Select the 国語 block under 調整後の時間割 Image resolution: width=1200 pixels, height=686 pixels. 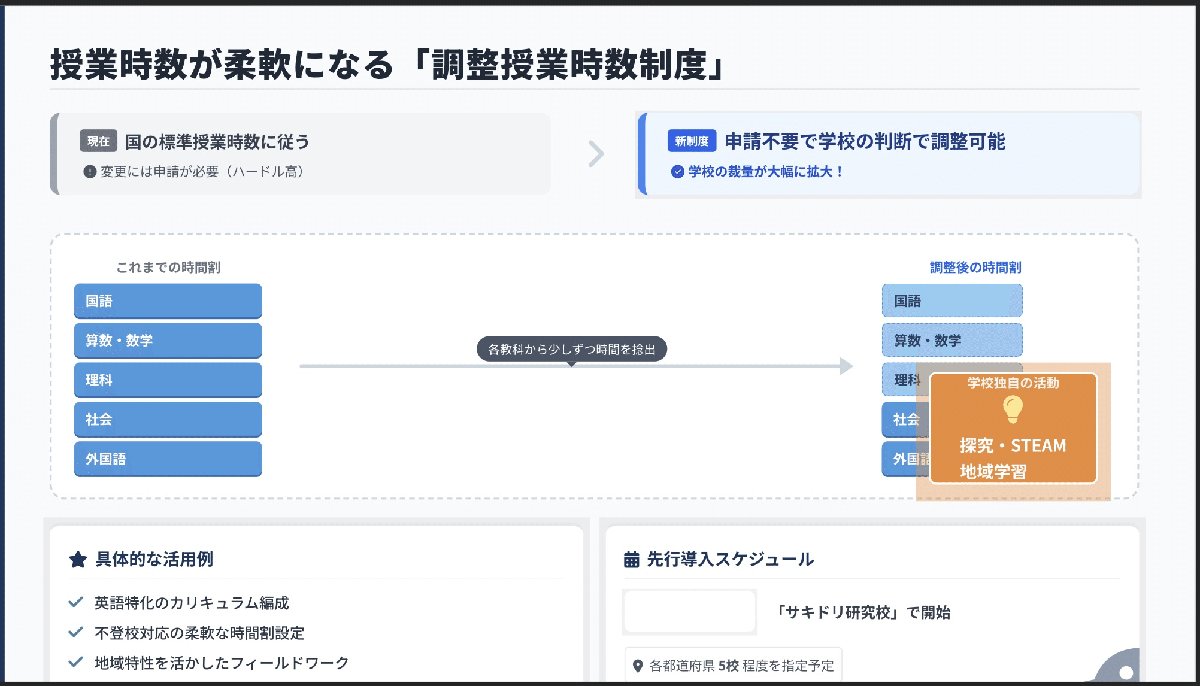952,301
